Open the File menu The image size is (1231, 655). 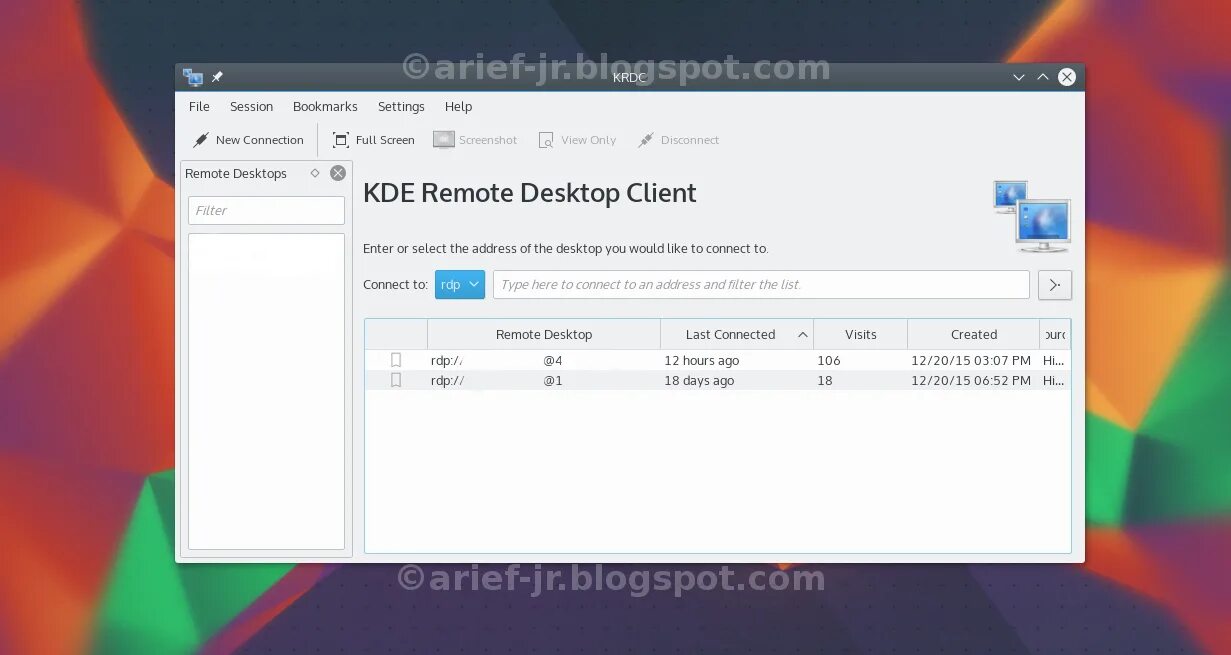coord(199,106)
